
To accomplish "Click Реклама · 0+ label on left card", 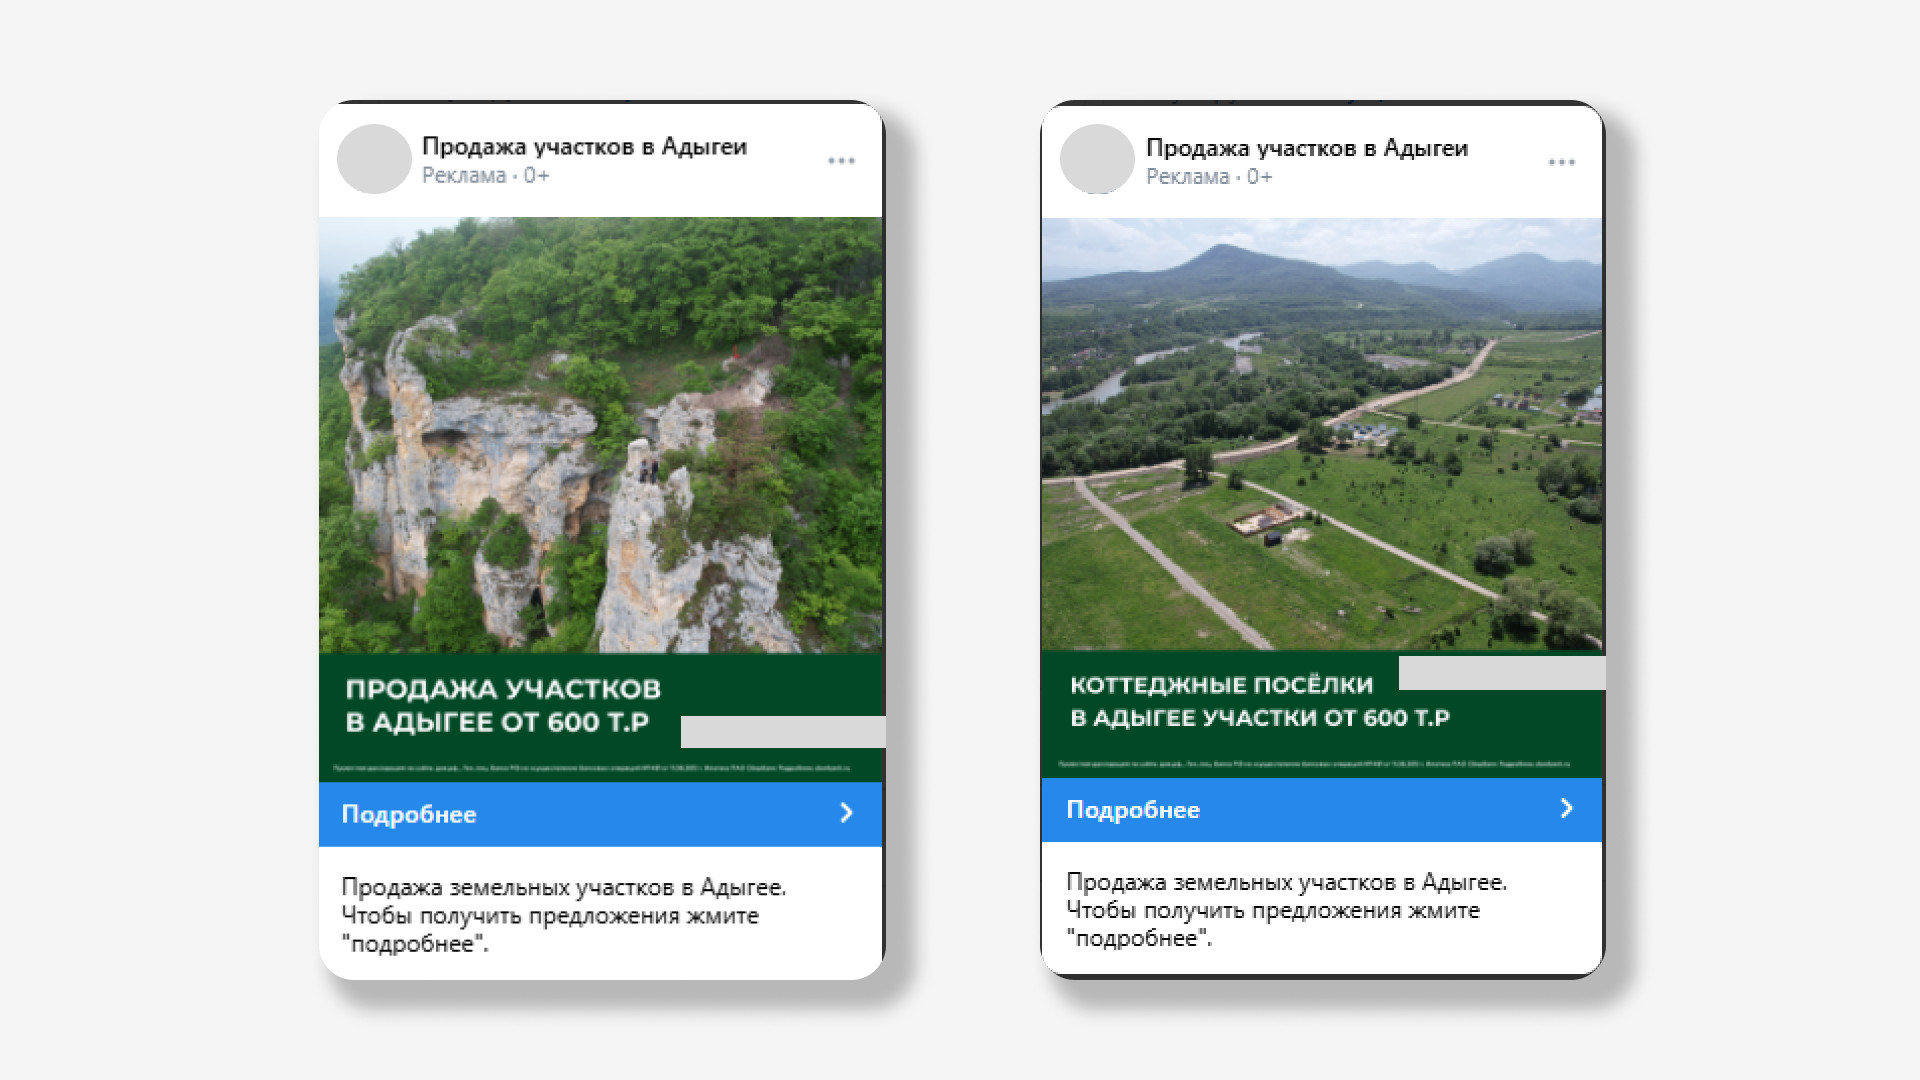I will (485, 176).
